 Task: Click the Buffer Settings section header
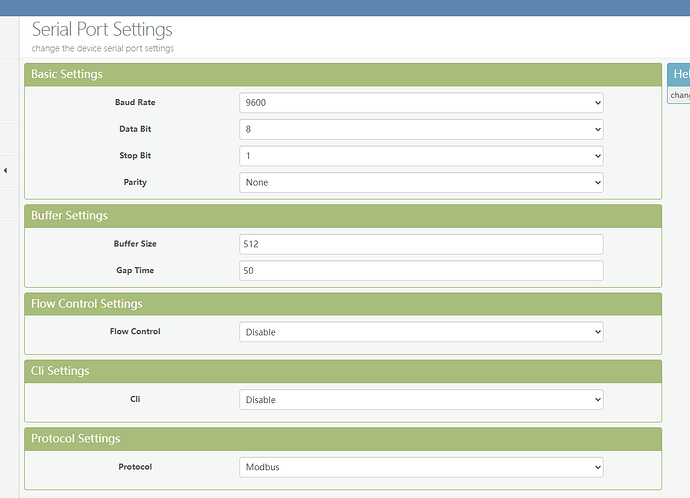pyautogui.click(x=70, y=216)
